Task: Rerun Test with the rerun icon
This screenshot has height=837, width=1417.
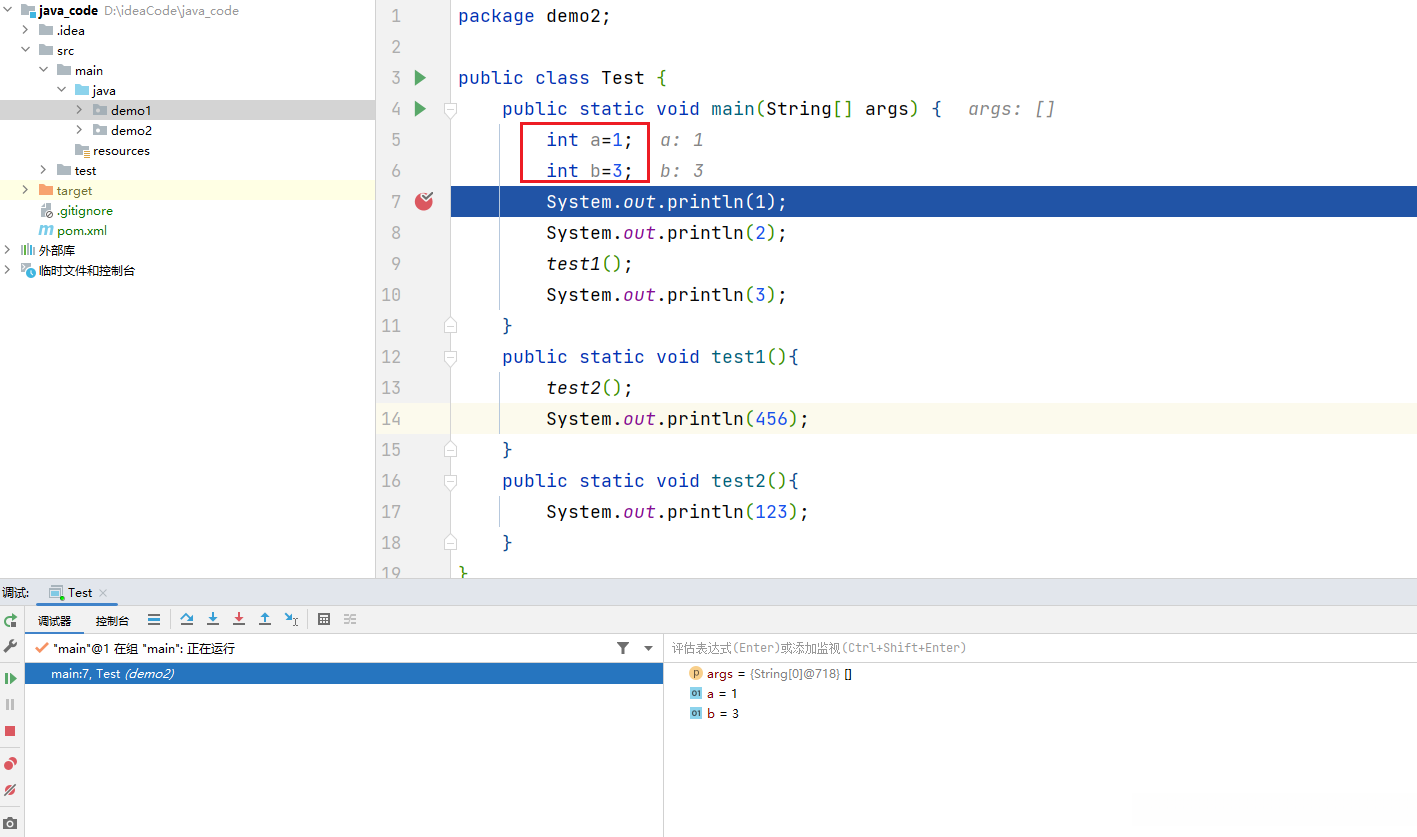Action: [x=10, y=621]
